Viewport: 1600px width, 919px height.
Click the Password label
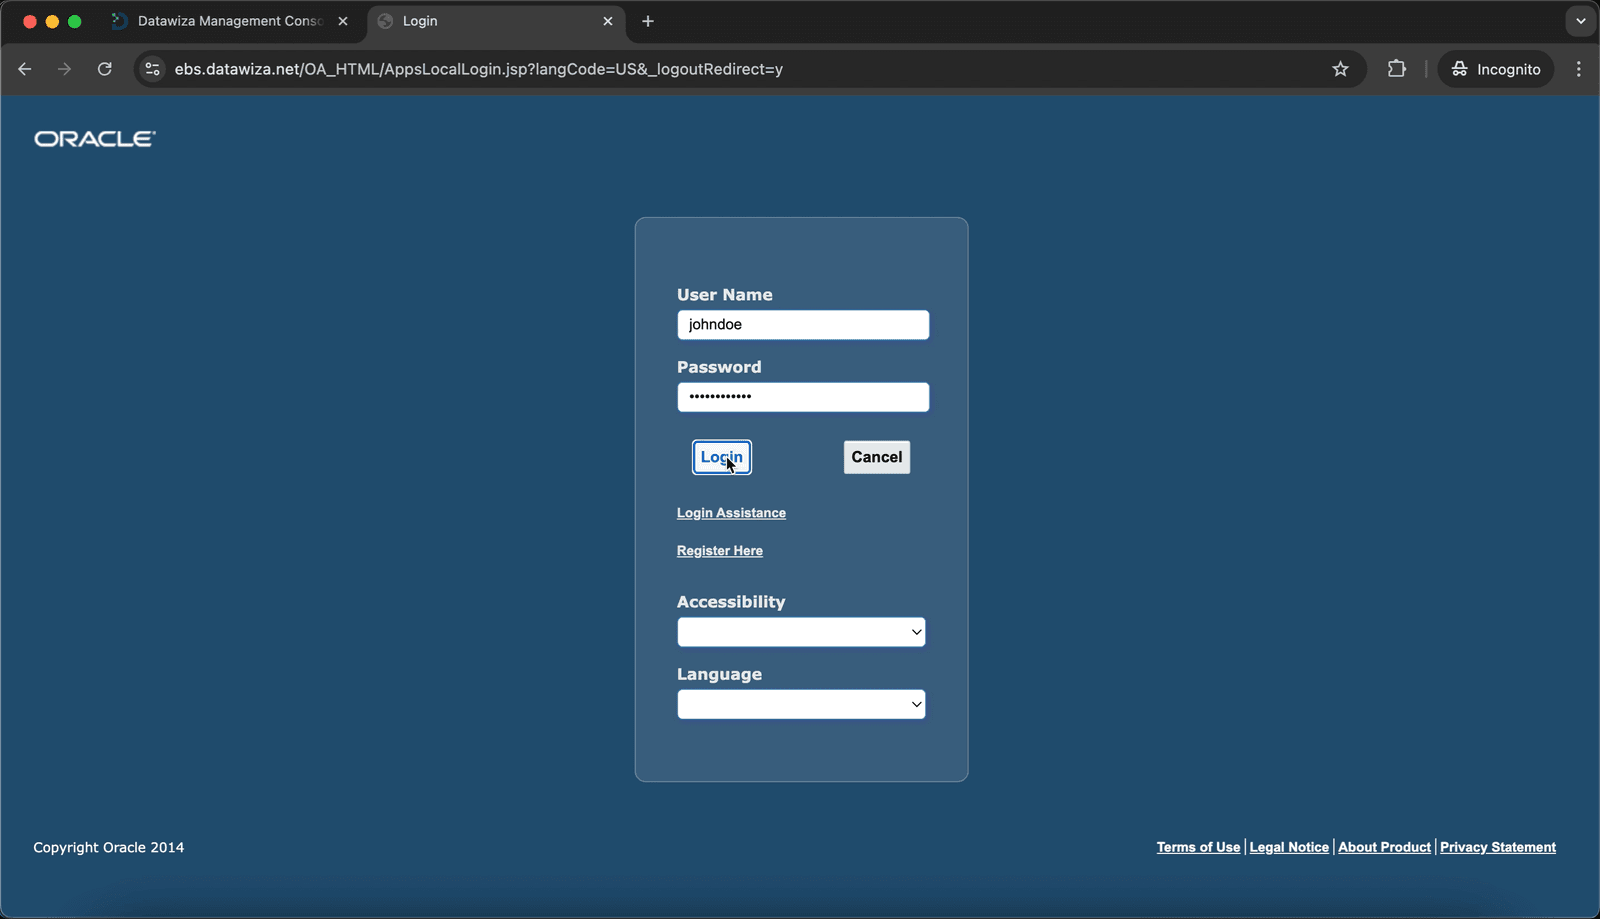click(719, 367)
